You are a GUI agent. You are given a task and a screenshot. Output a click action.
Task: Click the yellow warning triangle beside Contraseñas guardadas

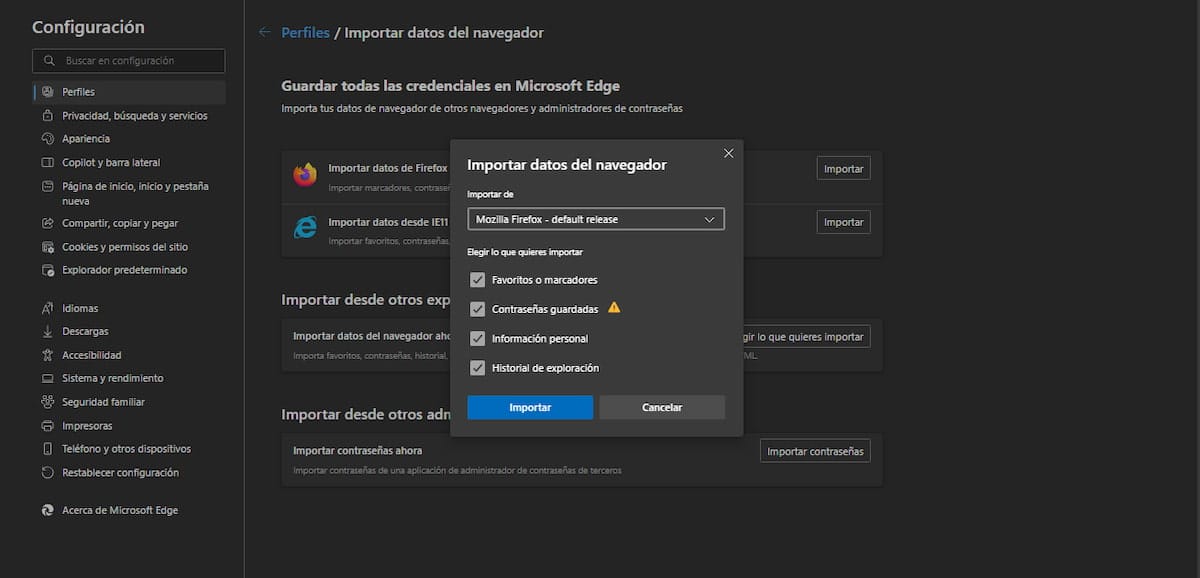pos(614,308)
